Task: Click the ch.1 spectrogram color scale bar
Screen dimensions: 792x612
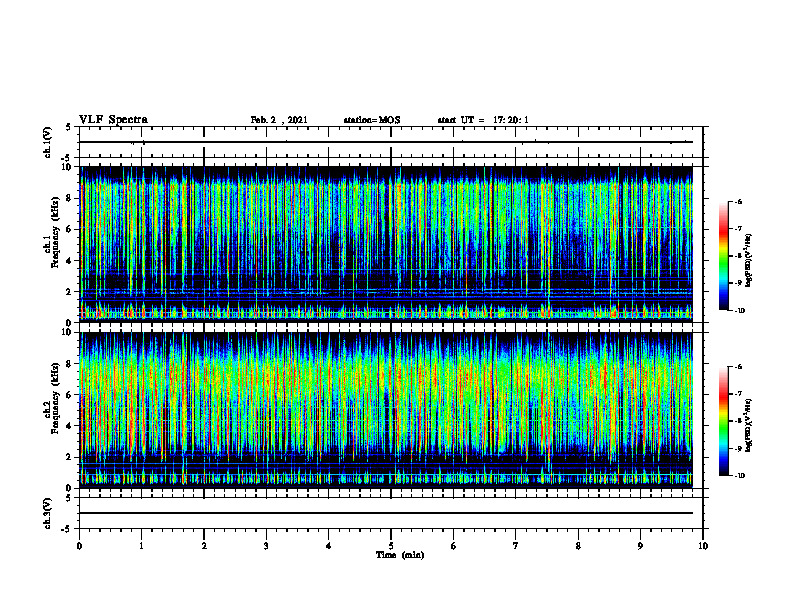Action: pos(723,256)
